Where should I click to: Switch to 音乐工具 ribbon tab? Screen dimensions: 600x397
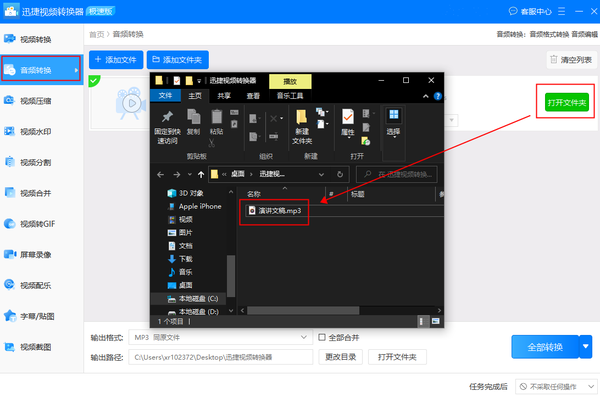[290, 96]
